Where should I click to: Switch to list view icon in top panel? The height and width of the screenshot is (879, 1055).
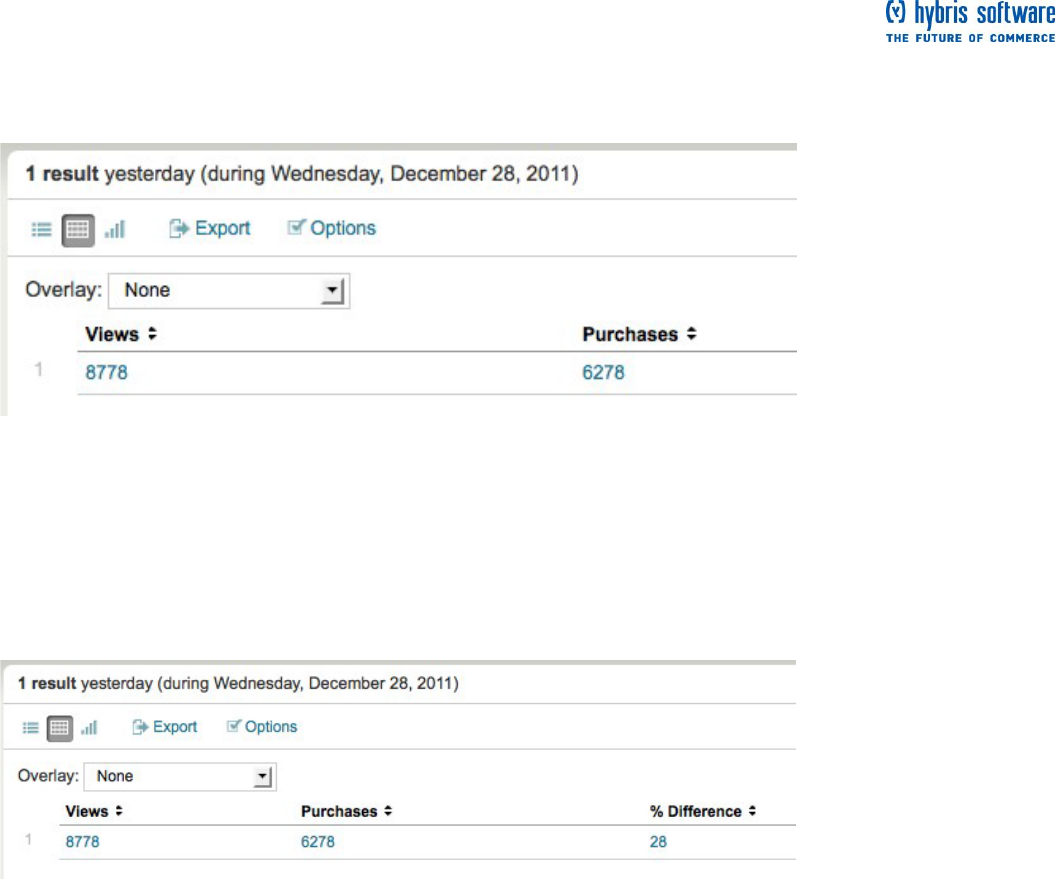click(x=40, y=229)
